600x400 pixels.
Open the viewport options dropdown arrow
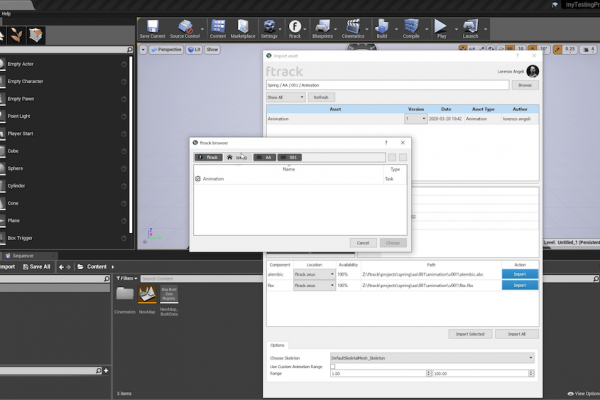coord(143,50)
